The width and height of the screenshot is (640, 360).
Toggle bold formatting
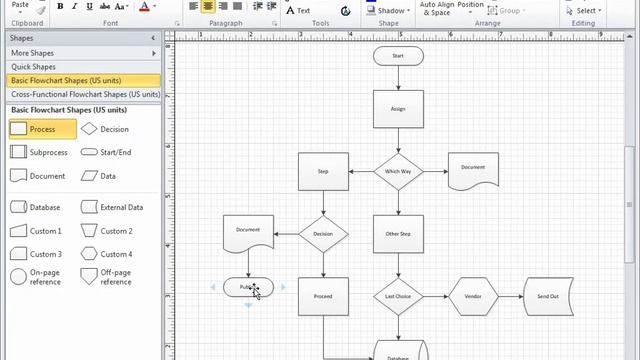click(60, 6)
